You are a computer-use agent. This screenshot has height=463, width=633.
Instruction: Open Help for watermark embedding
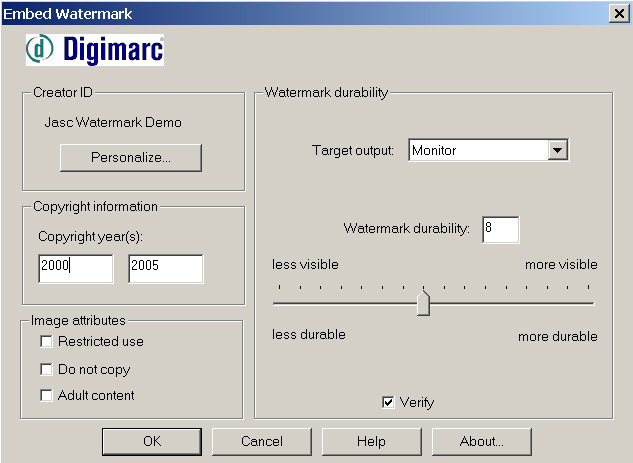tap(371, 441)
